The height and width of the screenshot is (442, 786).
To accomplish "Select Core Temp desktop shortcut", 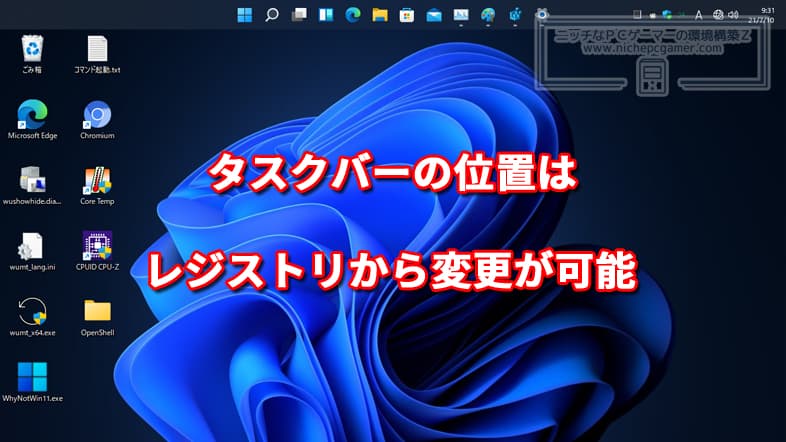I will (x=97, y=185).
